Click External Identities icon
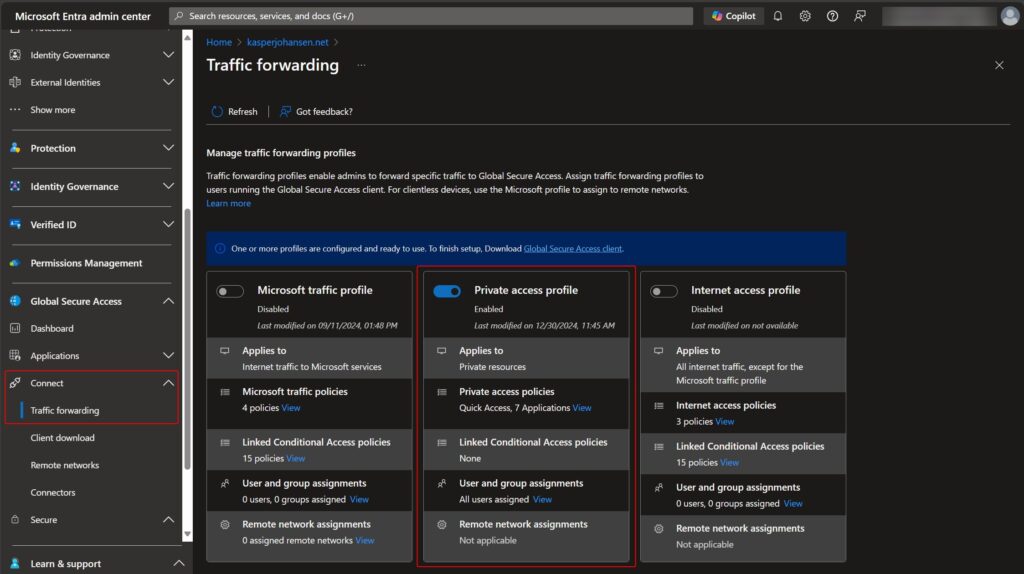This screenshot has width=1024, height=574. [x=15, y=82]
